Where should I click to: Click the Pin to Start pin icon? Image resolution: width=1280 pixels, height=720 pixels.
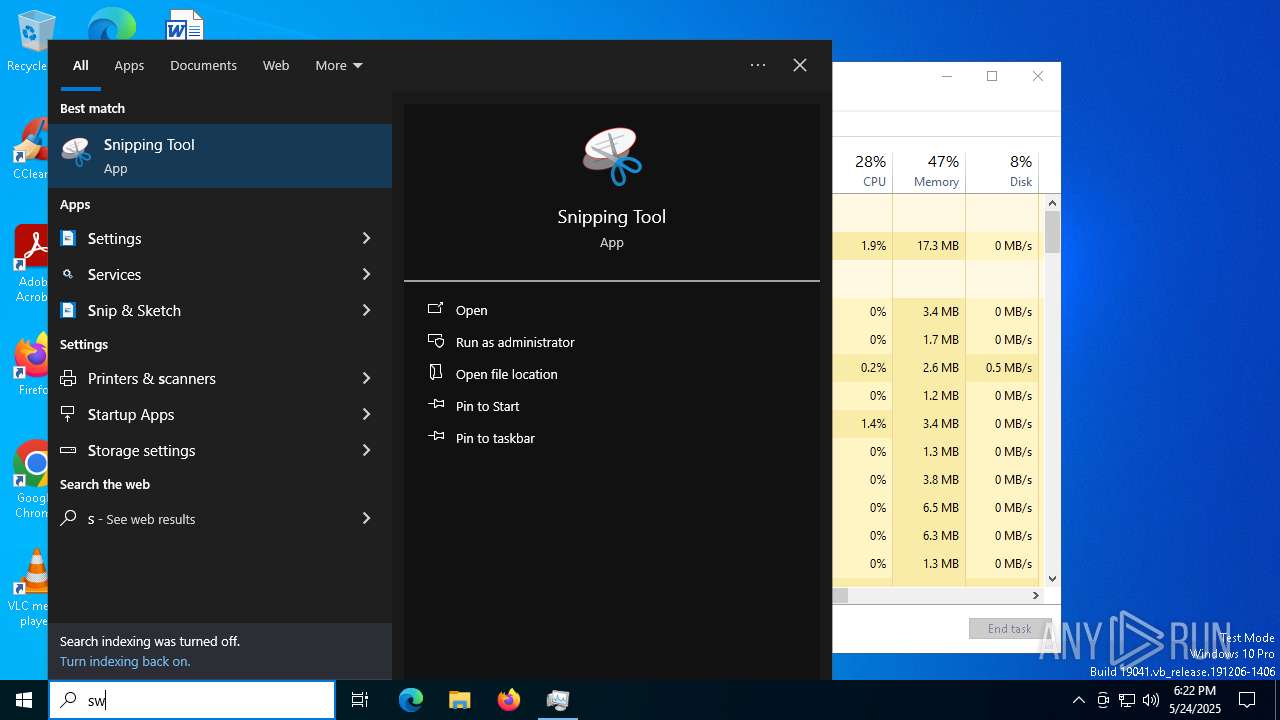436,405
